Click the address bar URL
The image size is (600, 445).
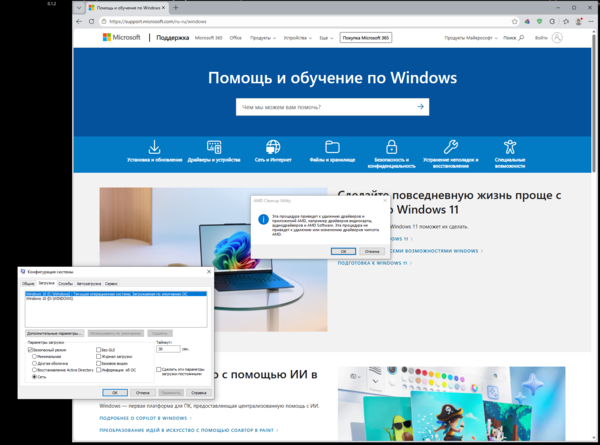coord(158,21)
